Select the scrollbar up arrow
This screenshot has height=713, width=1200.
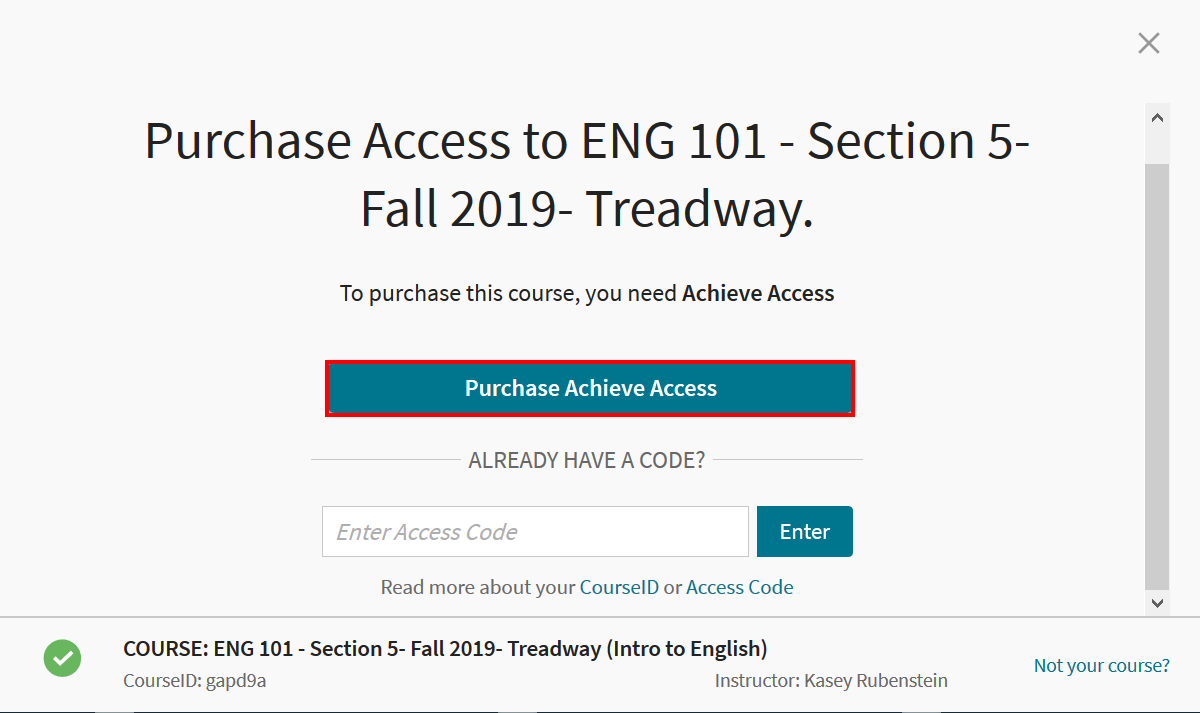tap(1156, 116)
